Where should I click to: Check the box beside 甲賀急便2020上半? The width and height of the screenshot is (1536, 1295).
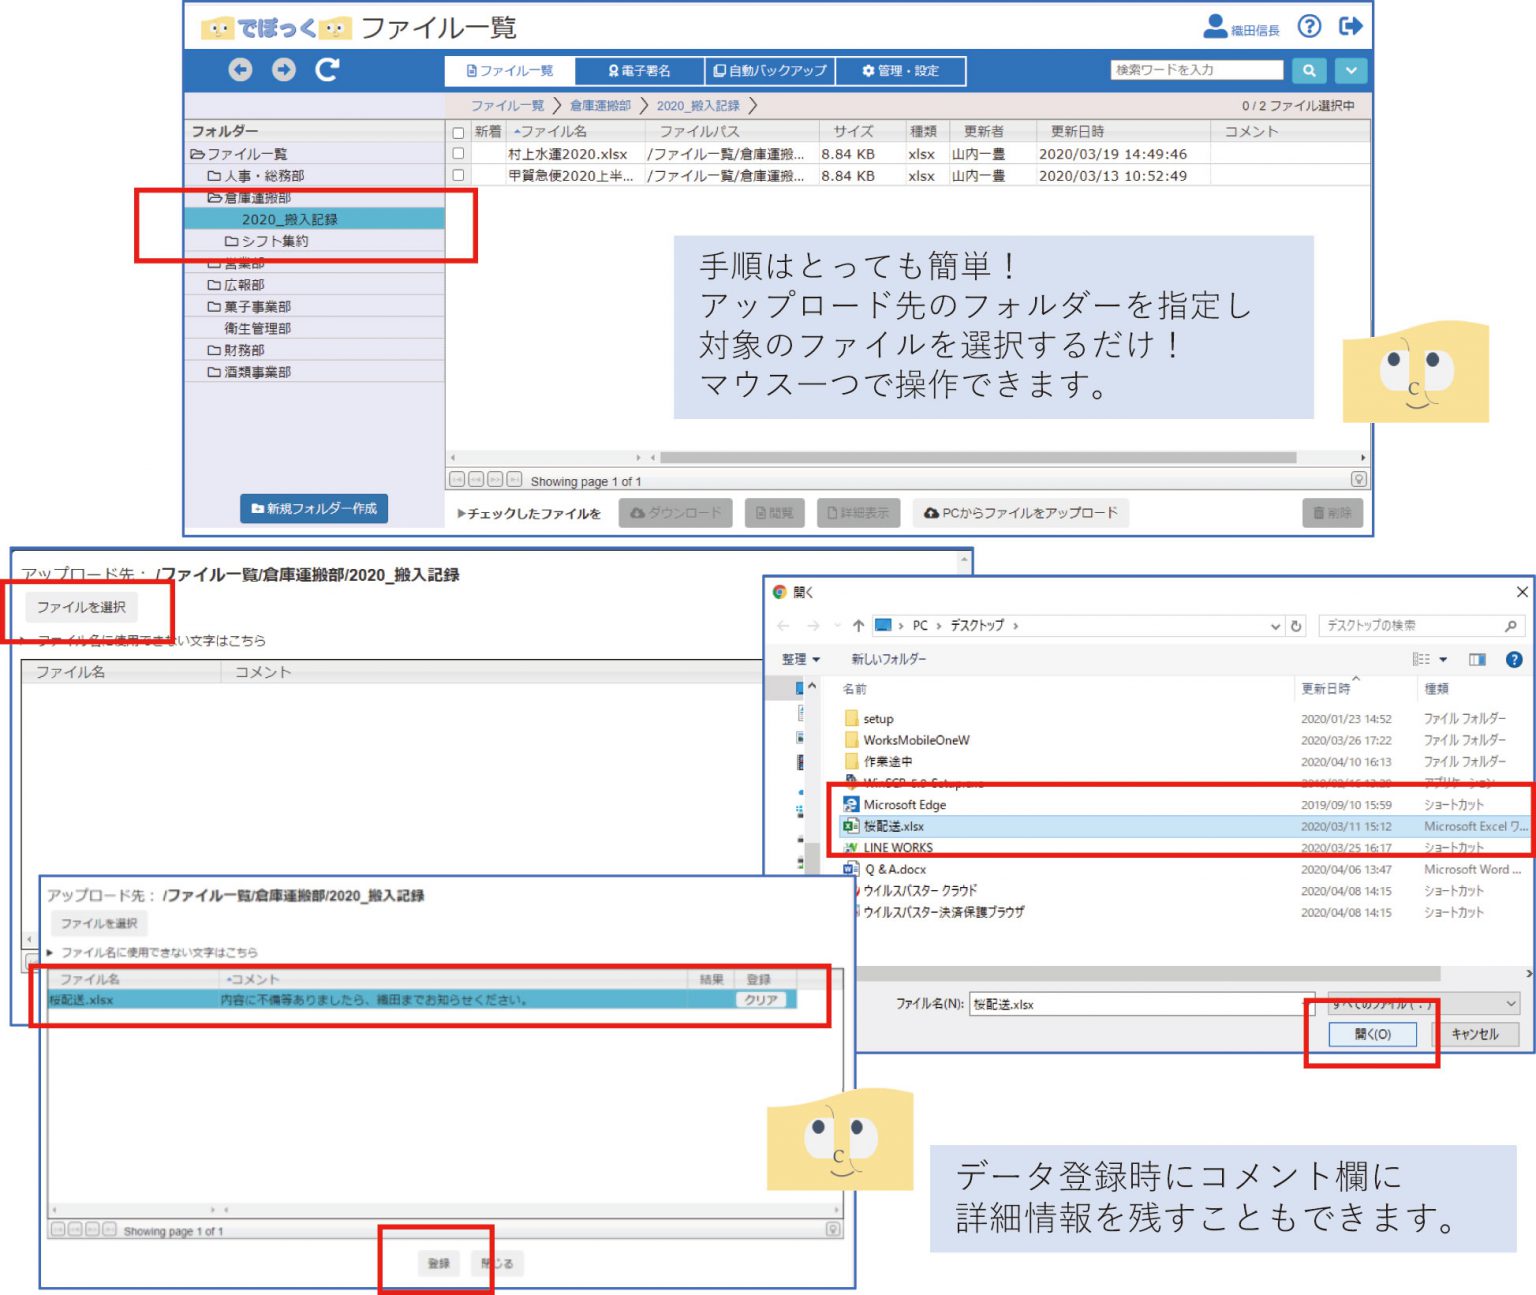[x=458, y=176]
